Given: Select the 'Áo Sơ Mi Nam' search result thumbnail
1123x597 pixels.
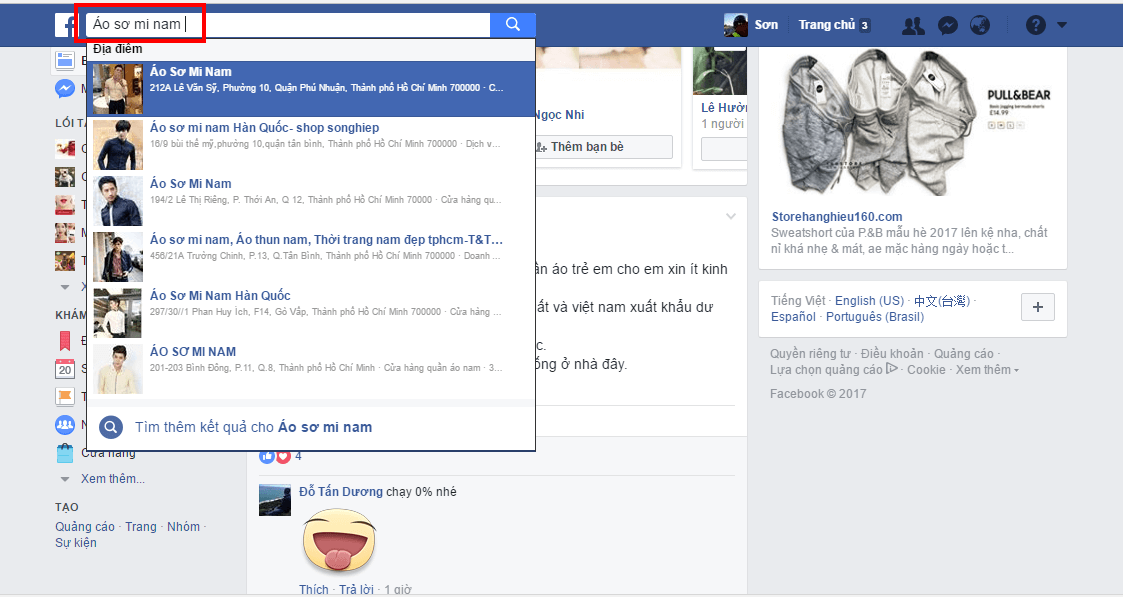Looking at the screenshot, I should click(x=117, y=88).
